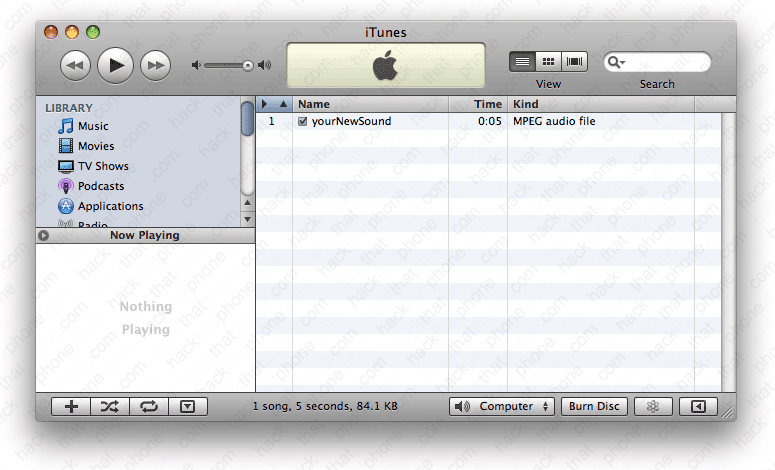775x470 pixels.
Task: Uncheck the yourNewSound song checkbox
Action: pyautogui.click(x=303, y=122)
